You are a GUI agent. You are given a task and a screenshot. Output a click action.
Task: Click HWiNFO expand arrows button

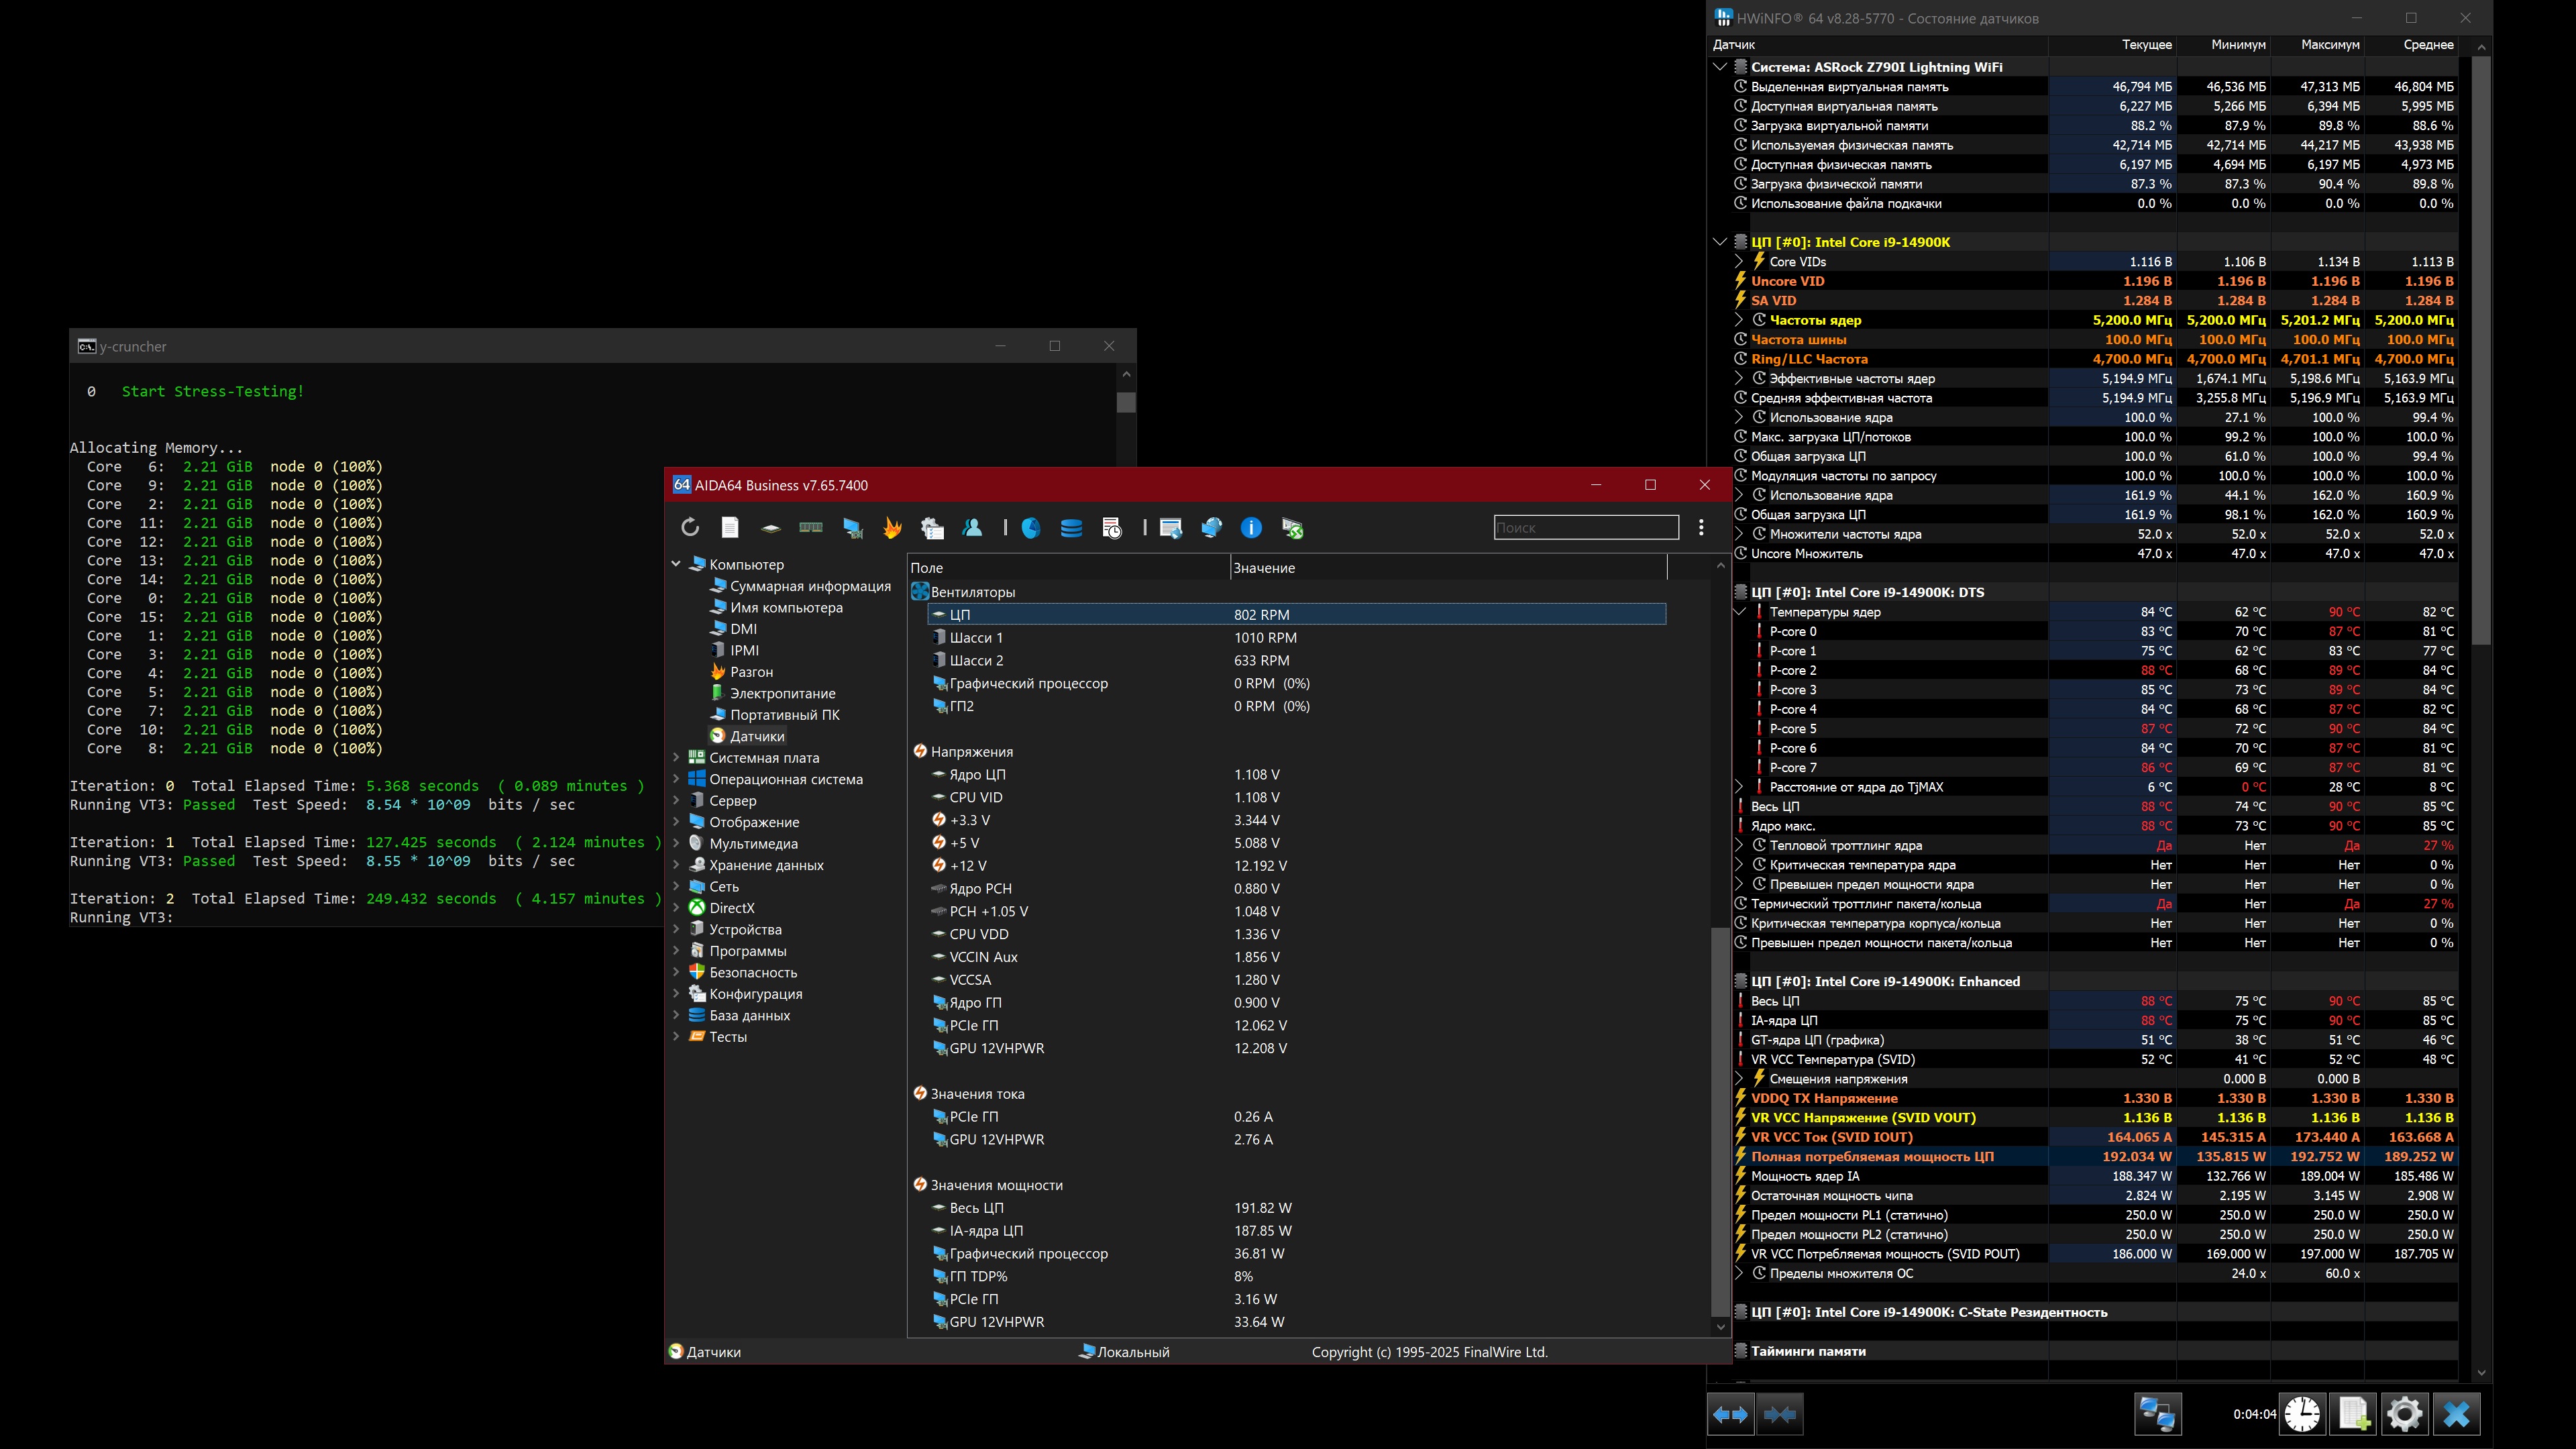click(x=1731, y=1414)
